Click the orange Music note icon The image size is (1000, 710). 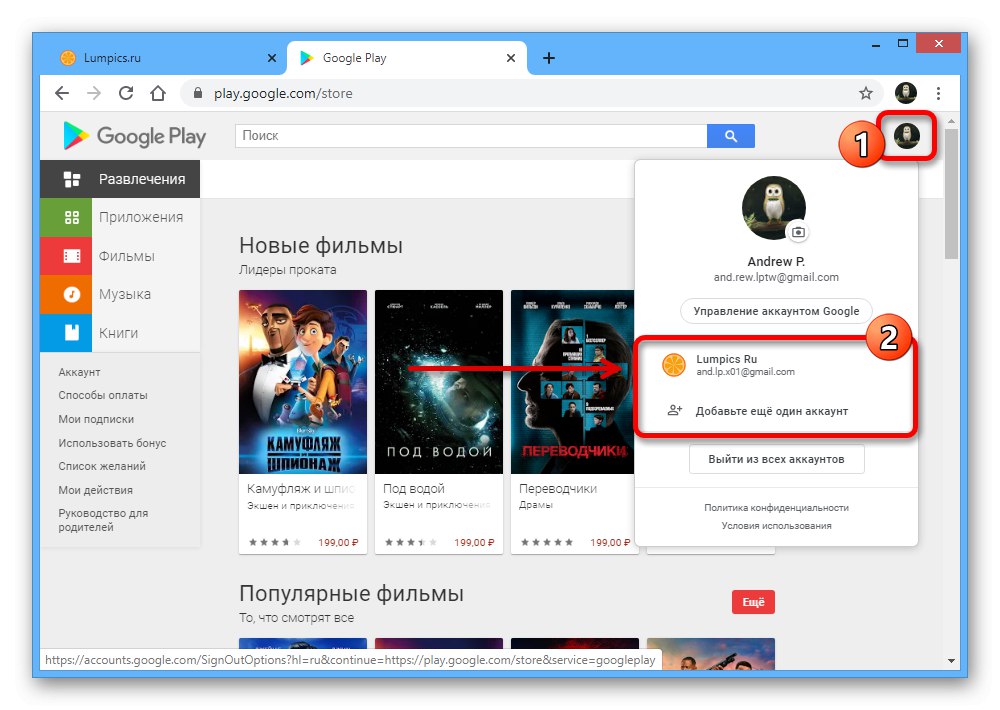(x=71, y=294)
